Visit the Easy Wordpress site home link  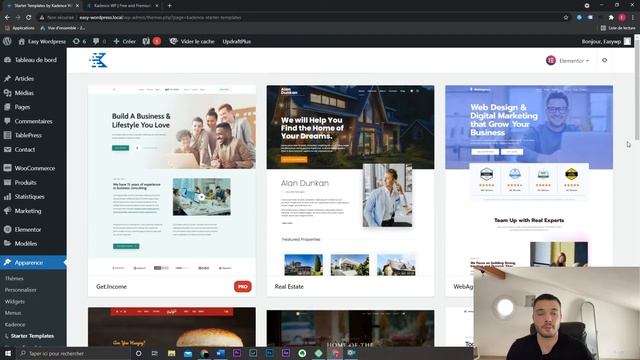42,41
